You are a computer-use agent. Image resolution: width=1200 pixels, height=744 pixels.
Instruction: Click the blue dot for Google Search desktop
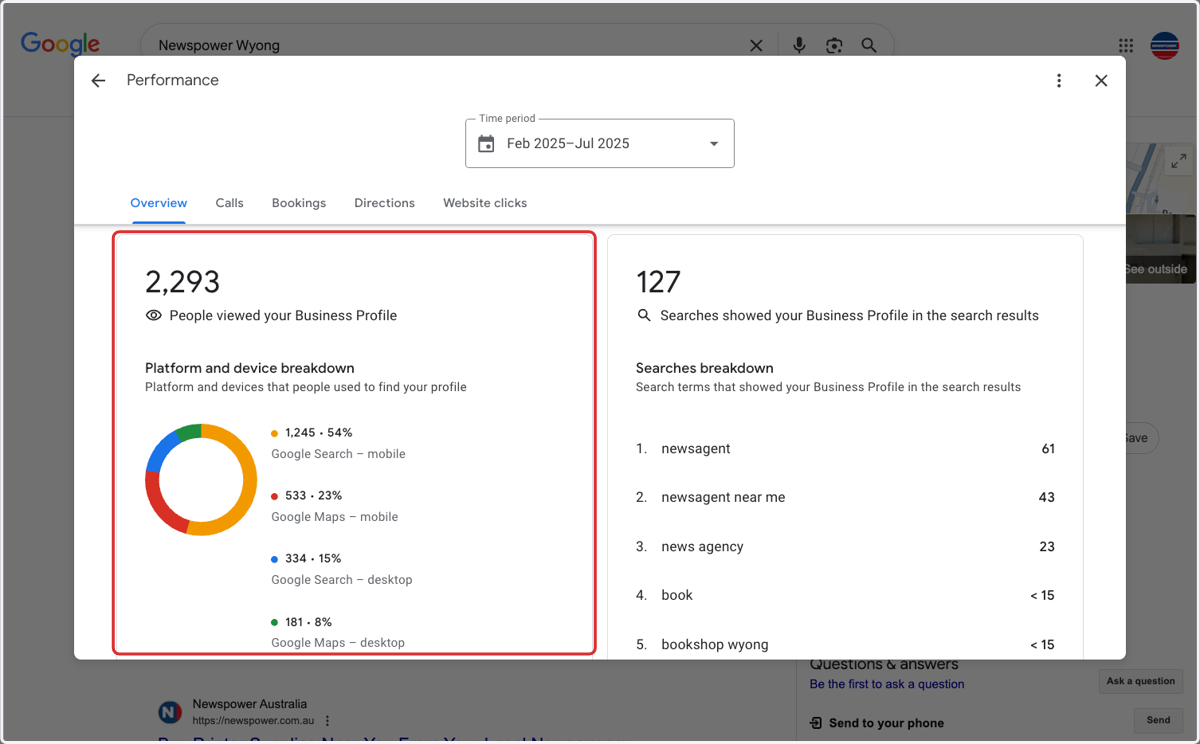[275, 560]
